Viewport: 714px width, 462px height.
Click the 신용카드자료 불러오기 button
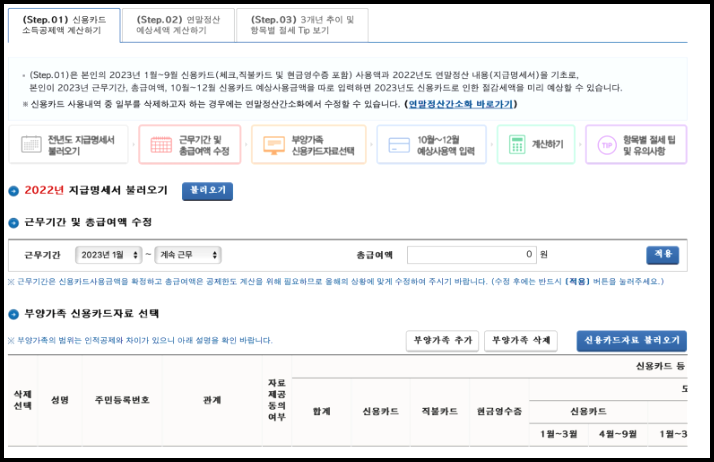click(632, 340)
